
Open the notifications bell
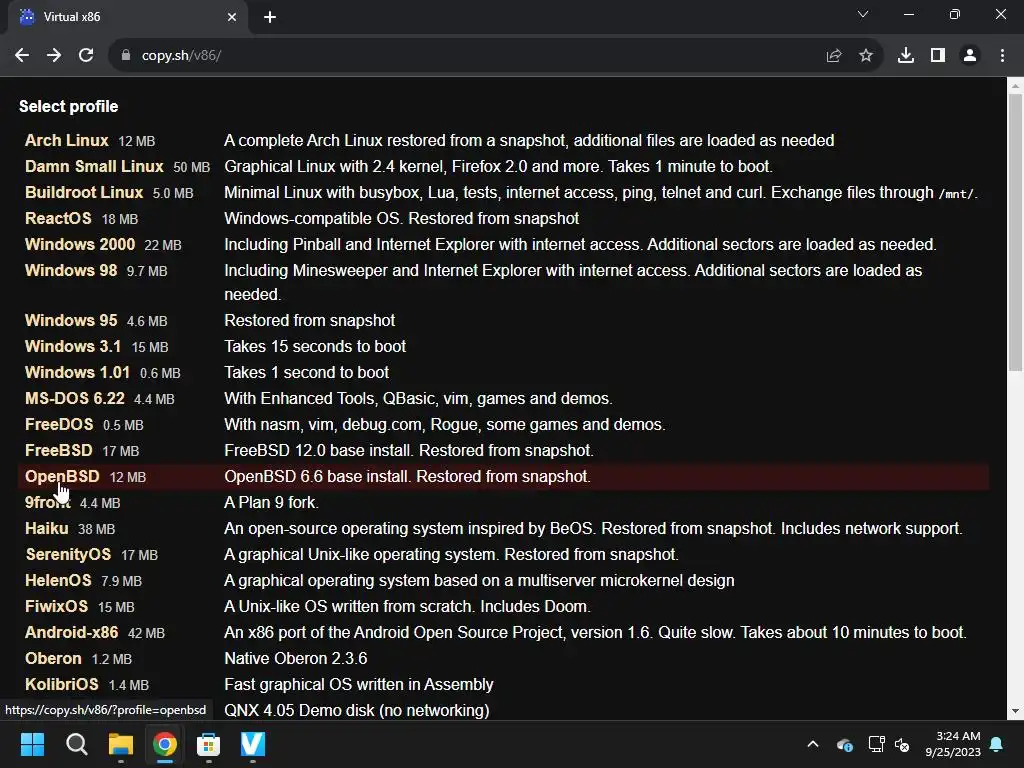pos(997,744)
